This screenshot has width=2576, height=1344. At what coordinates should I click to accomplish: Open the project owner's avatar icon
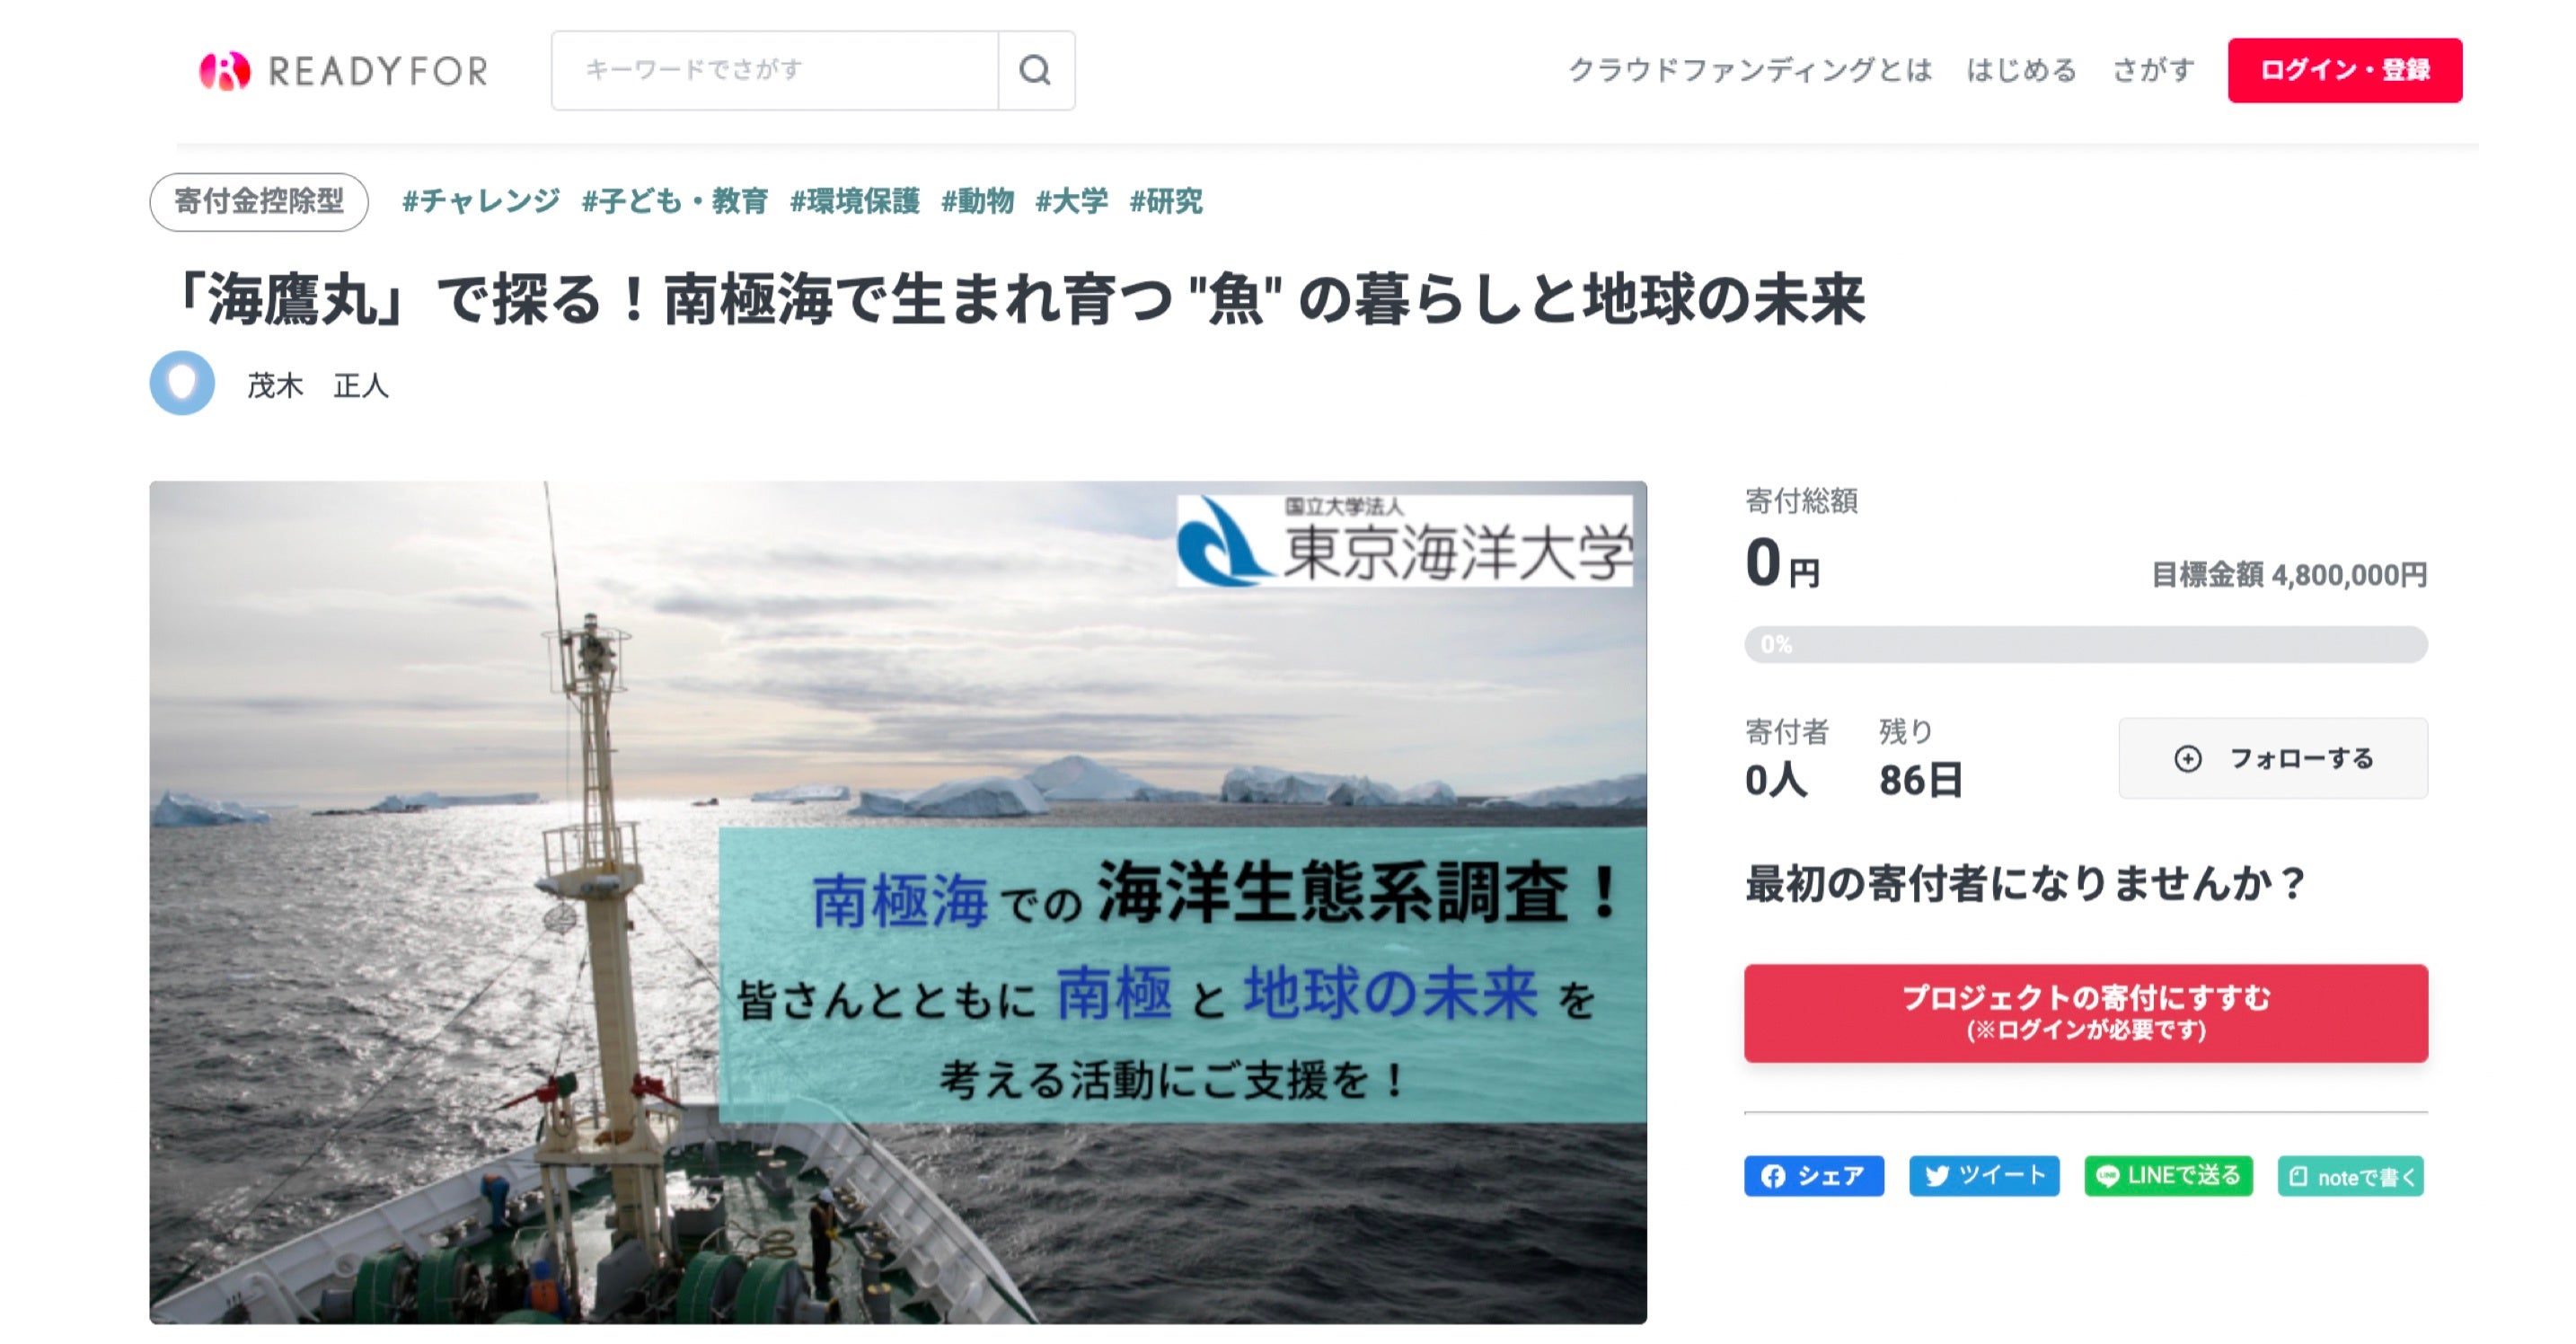click(182, 383)
